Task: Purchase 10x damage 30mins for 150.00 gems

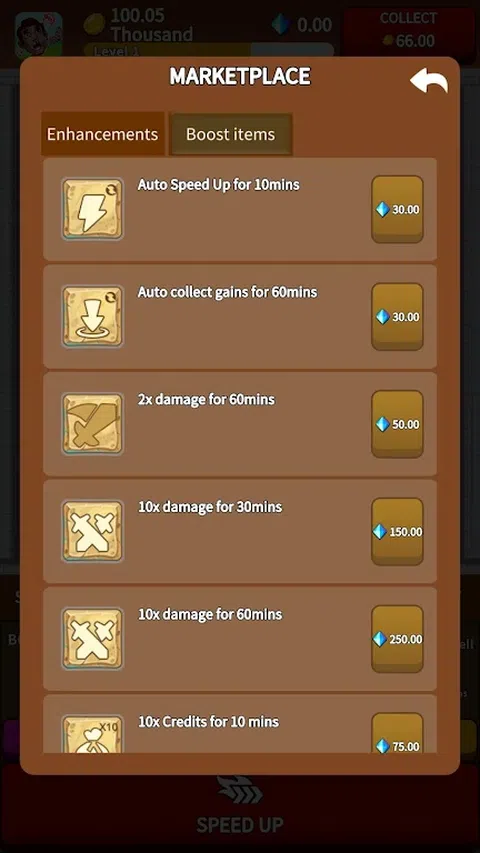Action: [x=397, y=531]
